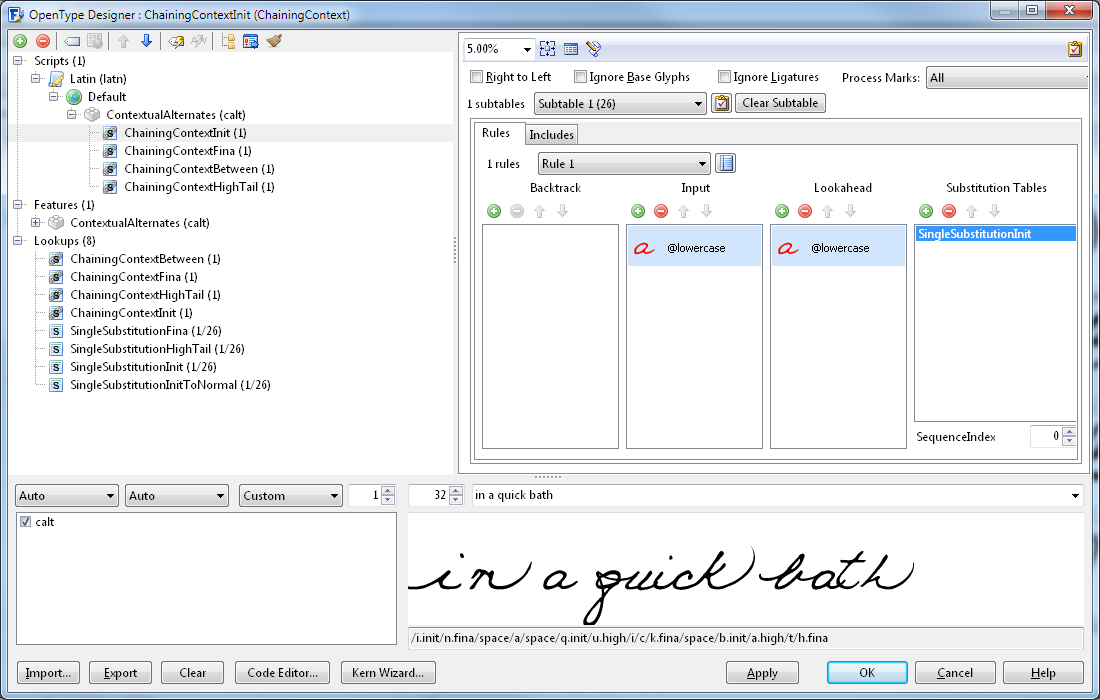Click the Help button
Viewport: 1100px width, 700px height.
pos(1043,673)
